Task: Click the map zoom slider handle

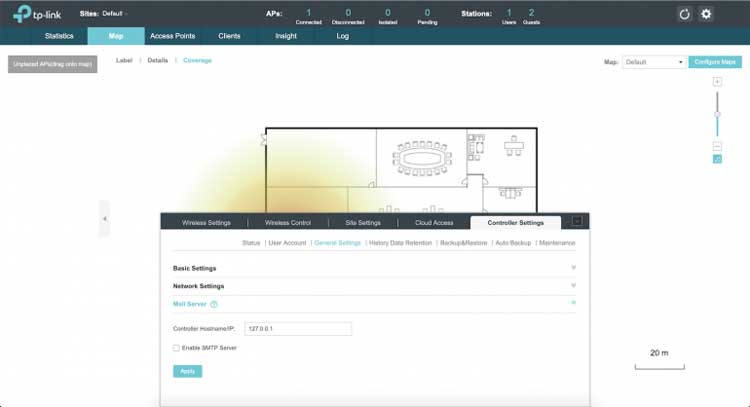Action: (717, 114)
